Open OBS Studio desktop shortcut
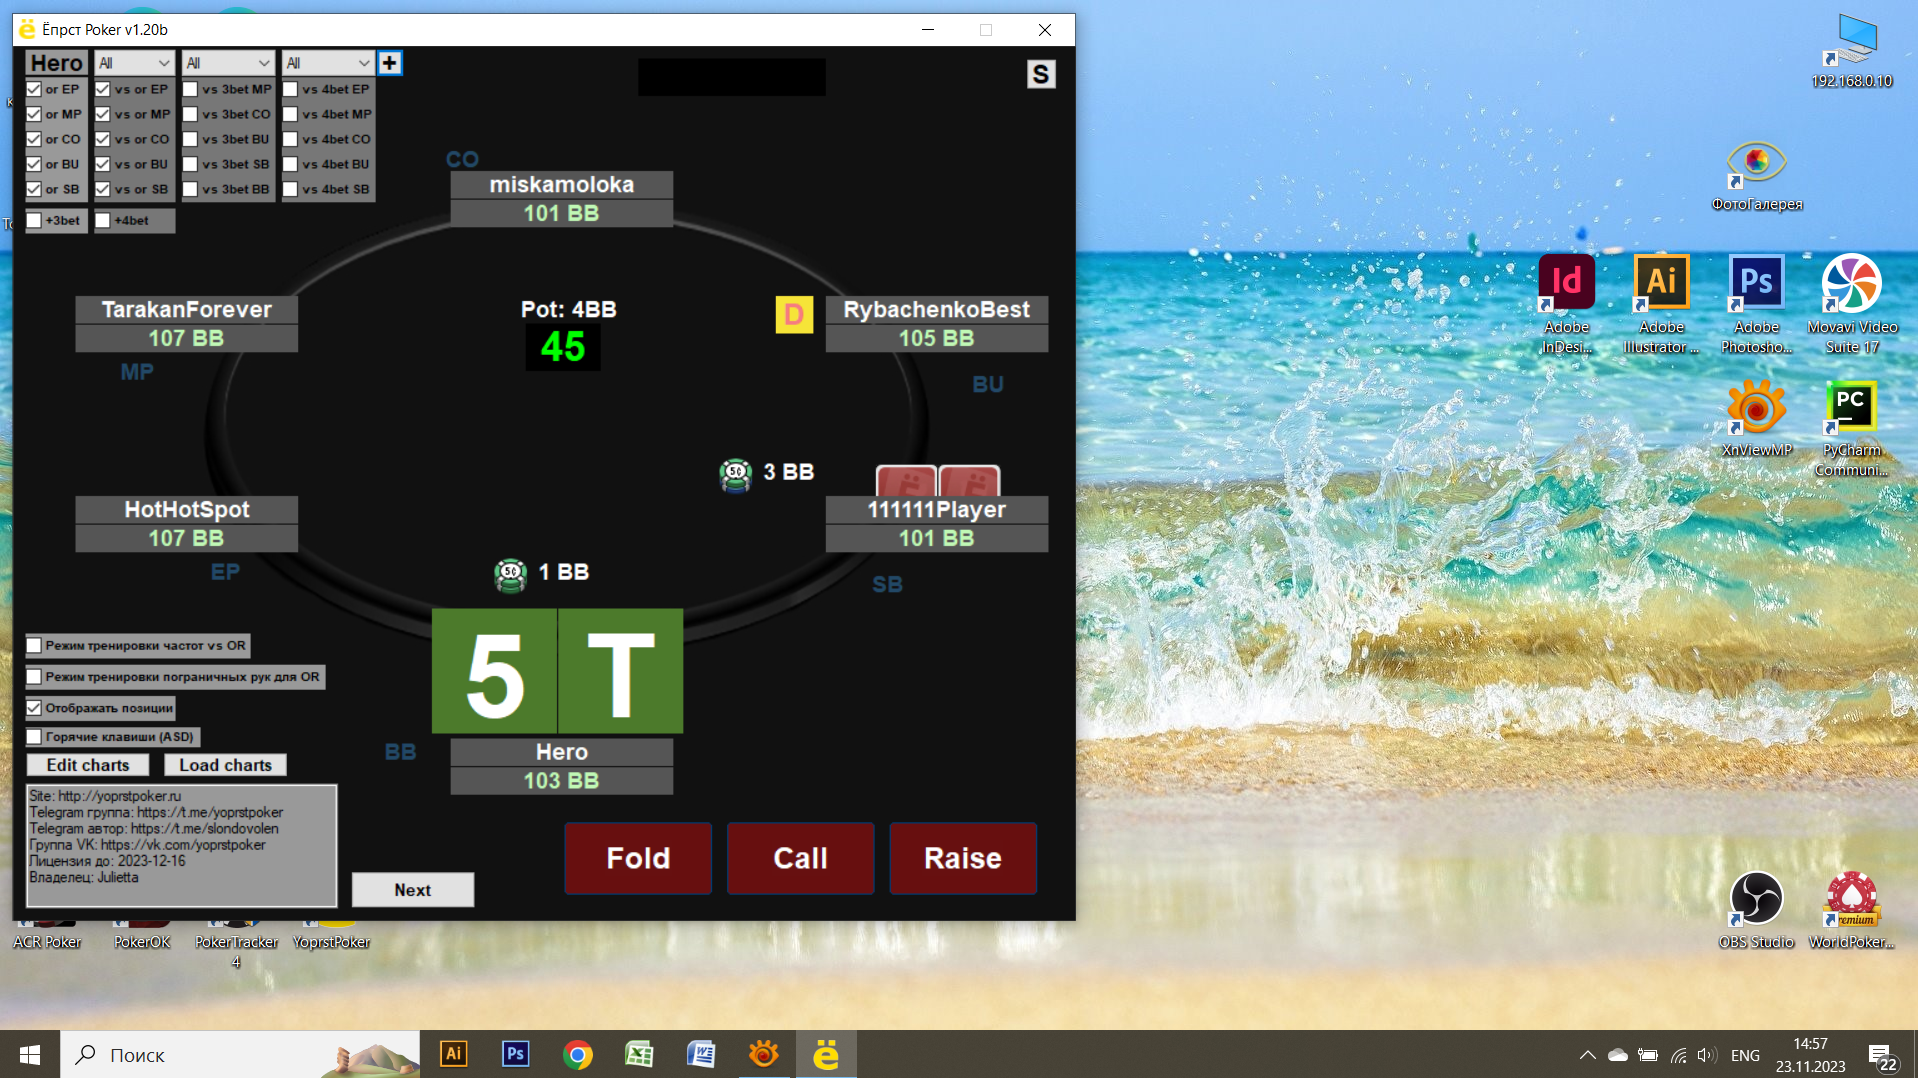The width and height of the screenshot is (1918, 1078). tap(1756, 909)
